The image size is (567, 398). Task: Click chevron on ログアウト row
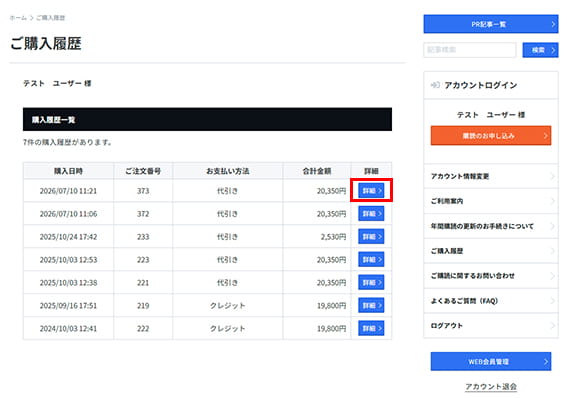click(x=552, y=326)
